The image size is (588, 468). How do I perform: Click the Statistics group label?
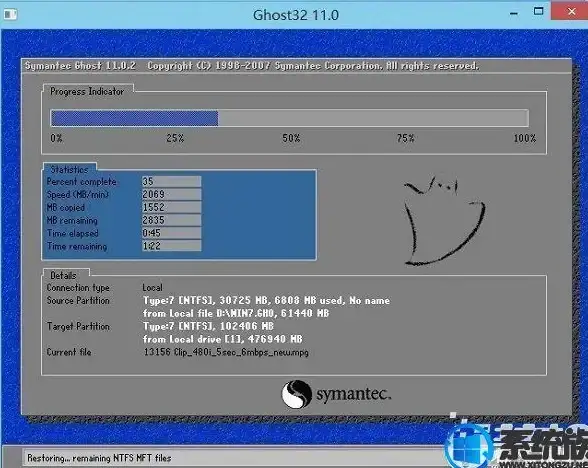[69, 169]
